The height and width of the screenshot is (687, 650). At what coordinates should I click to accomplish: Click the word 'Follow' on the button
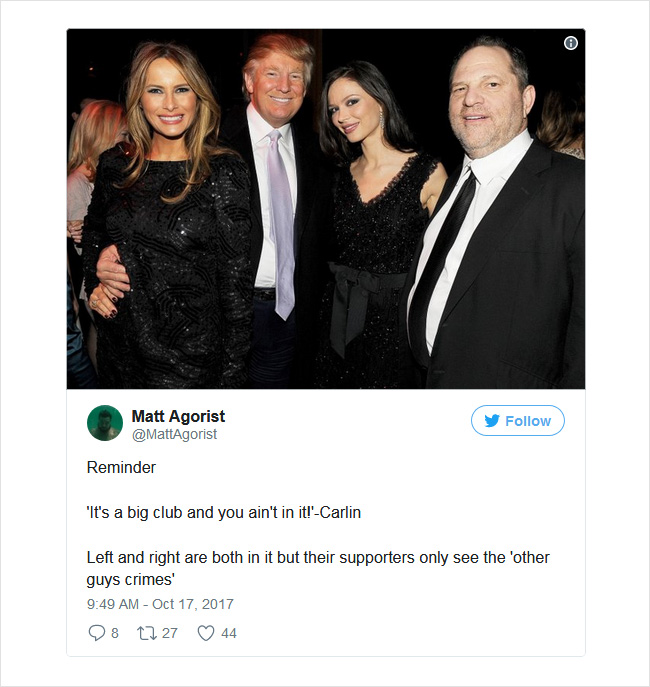point(528,421)
